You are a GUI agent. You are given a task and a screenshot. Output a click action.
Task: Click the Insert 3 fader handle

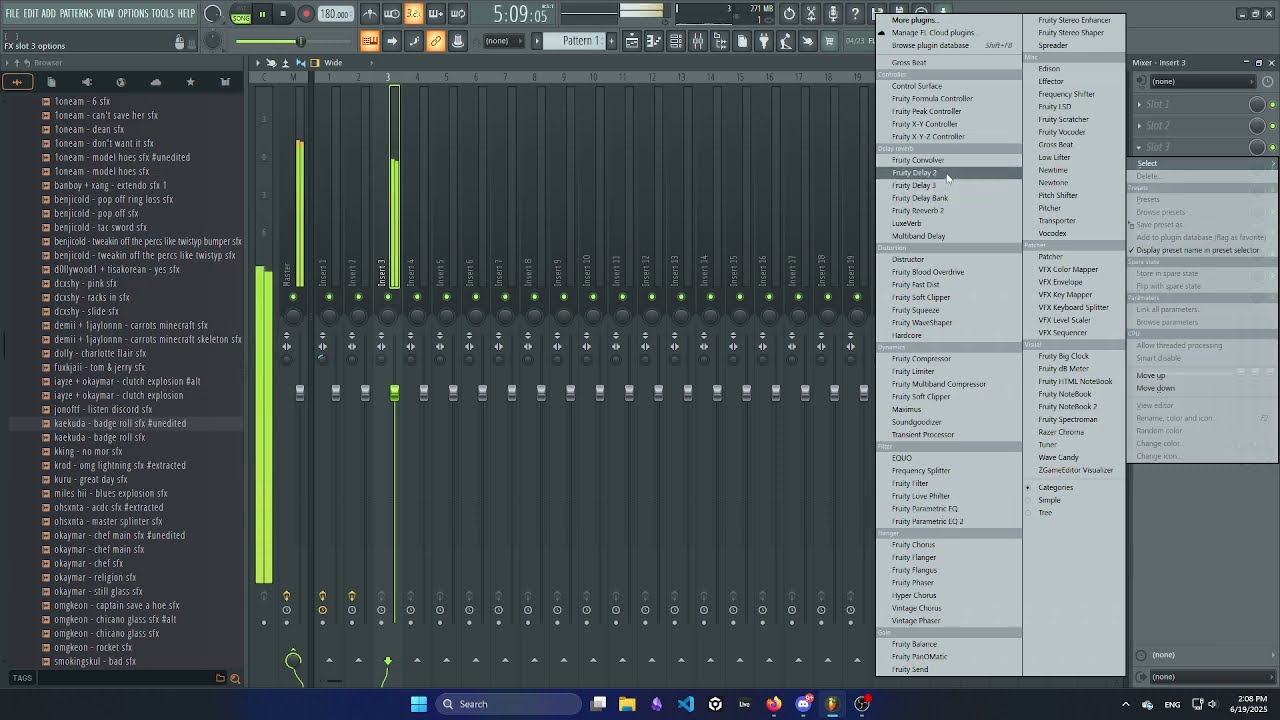394,393
